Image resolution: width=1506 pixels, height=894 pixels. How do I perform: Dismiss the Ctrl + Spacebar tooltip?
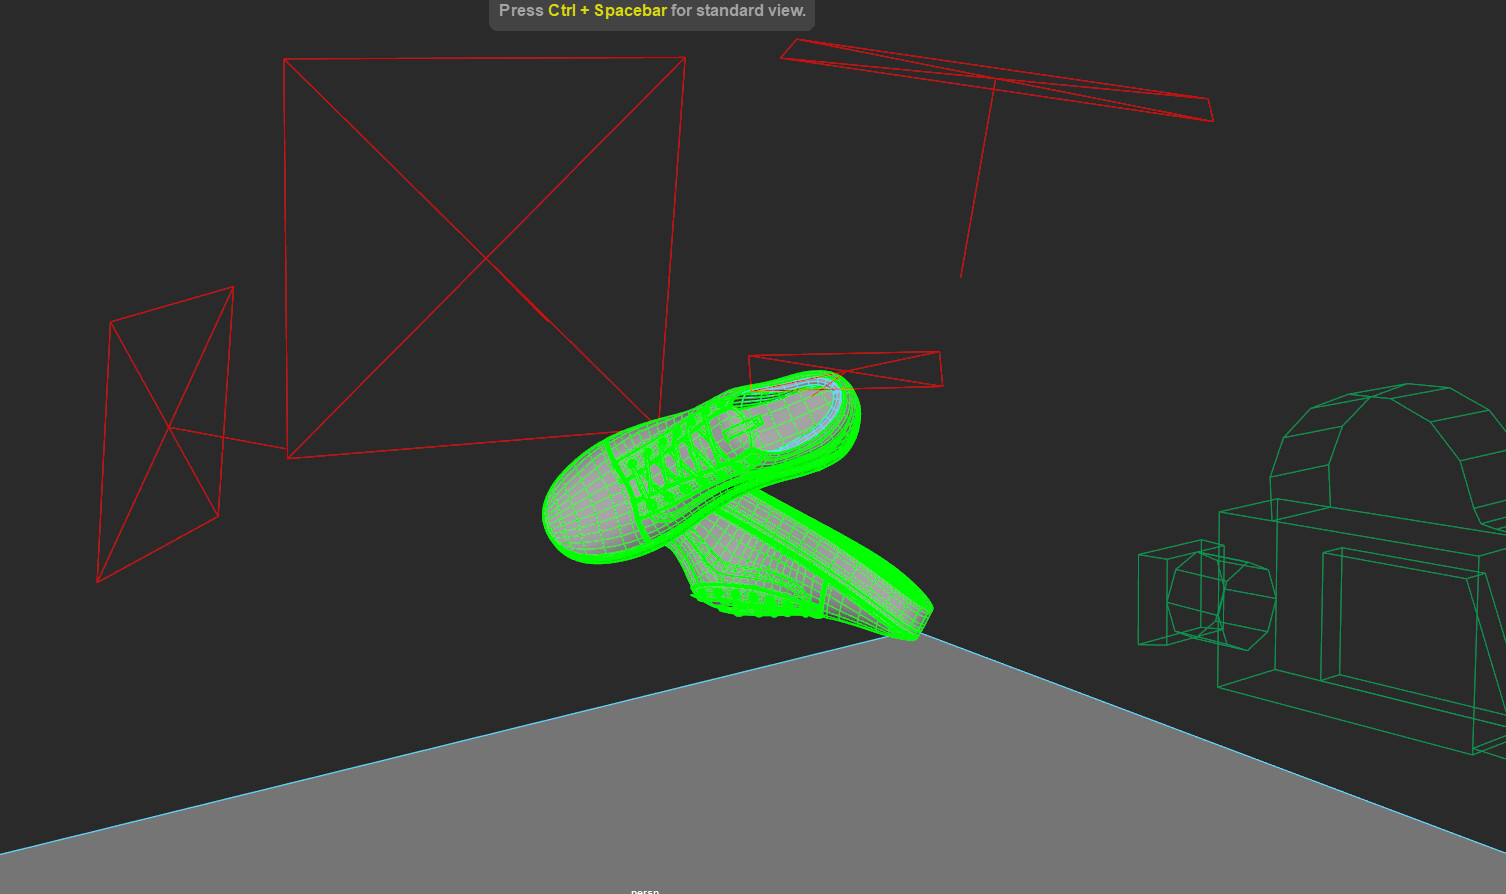(651, 11)
